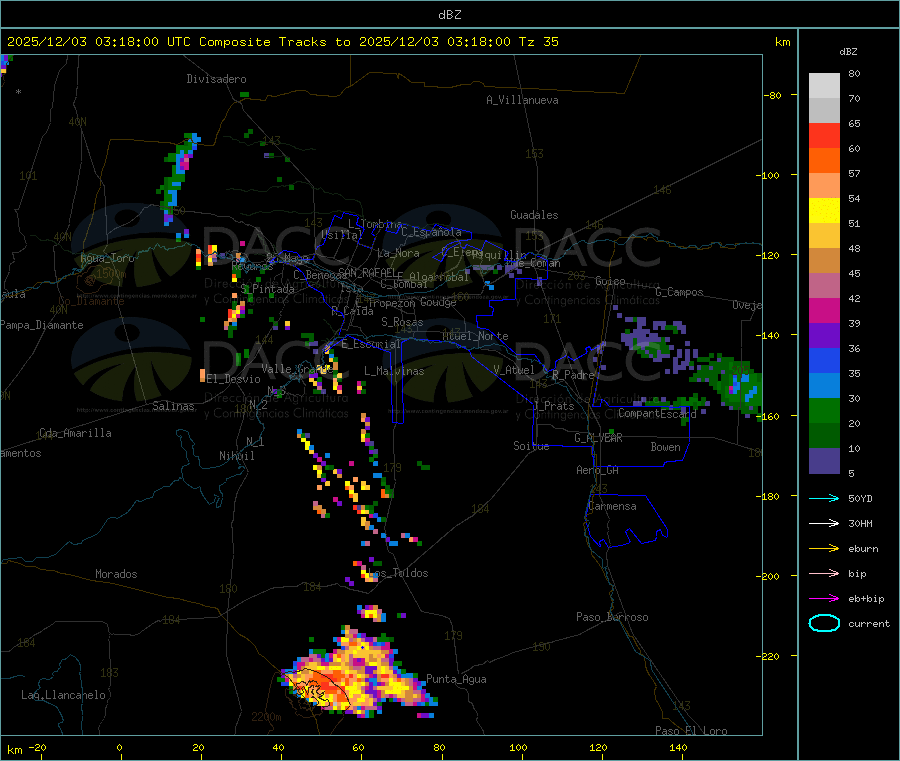Click the 'Los_Toldos' map label

pyautogui.click(x=398, y=573)
